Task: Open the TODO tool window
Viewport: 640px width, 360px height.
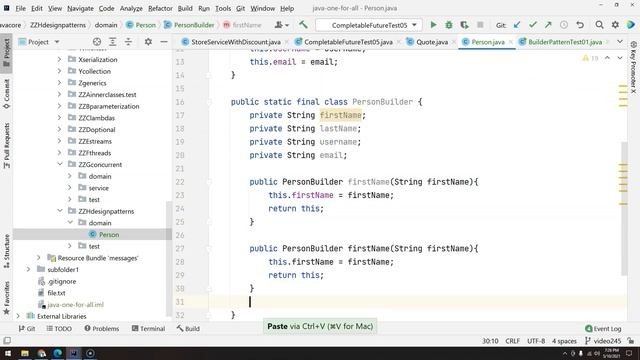Action: 59,329
